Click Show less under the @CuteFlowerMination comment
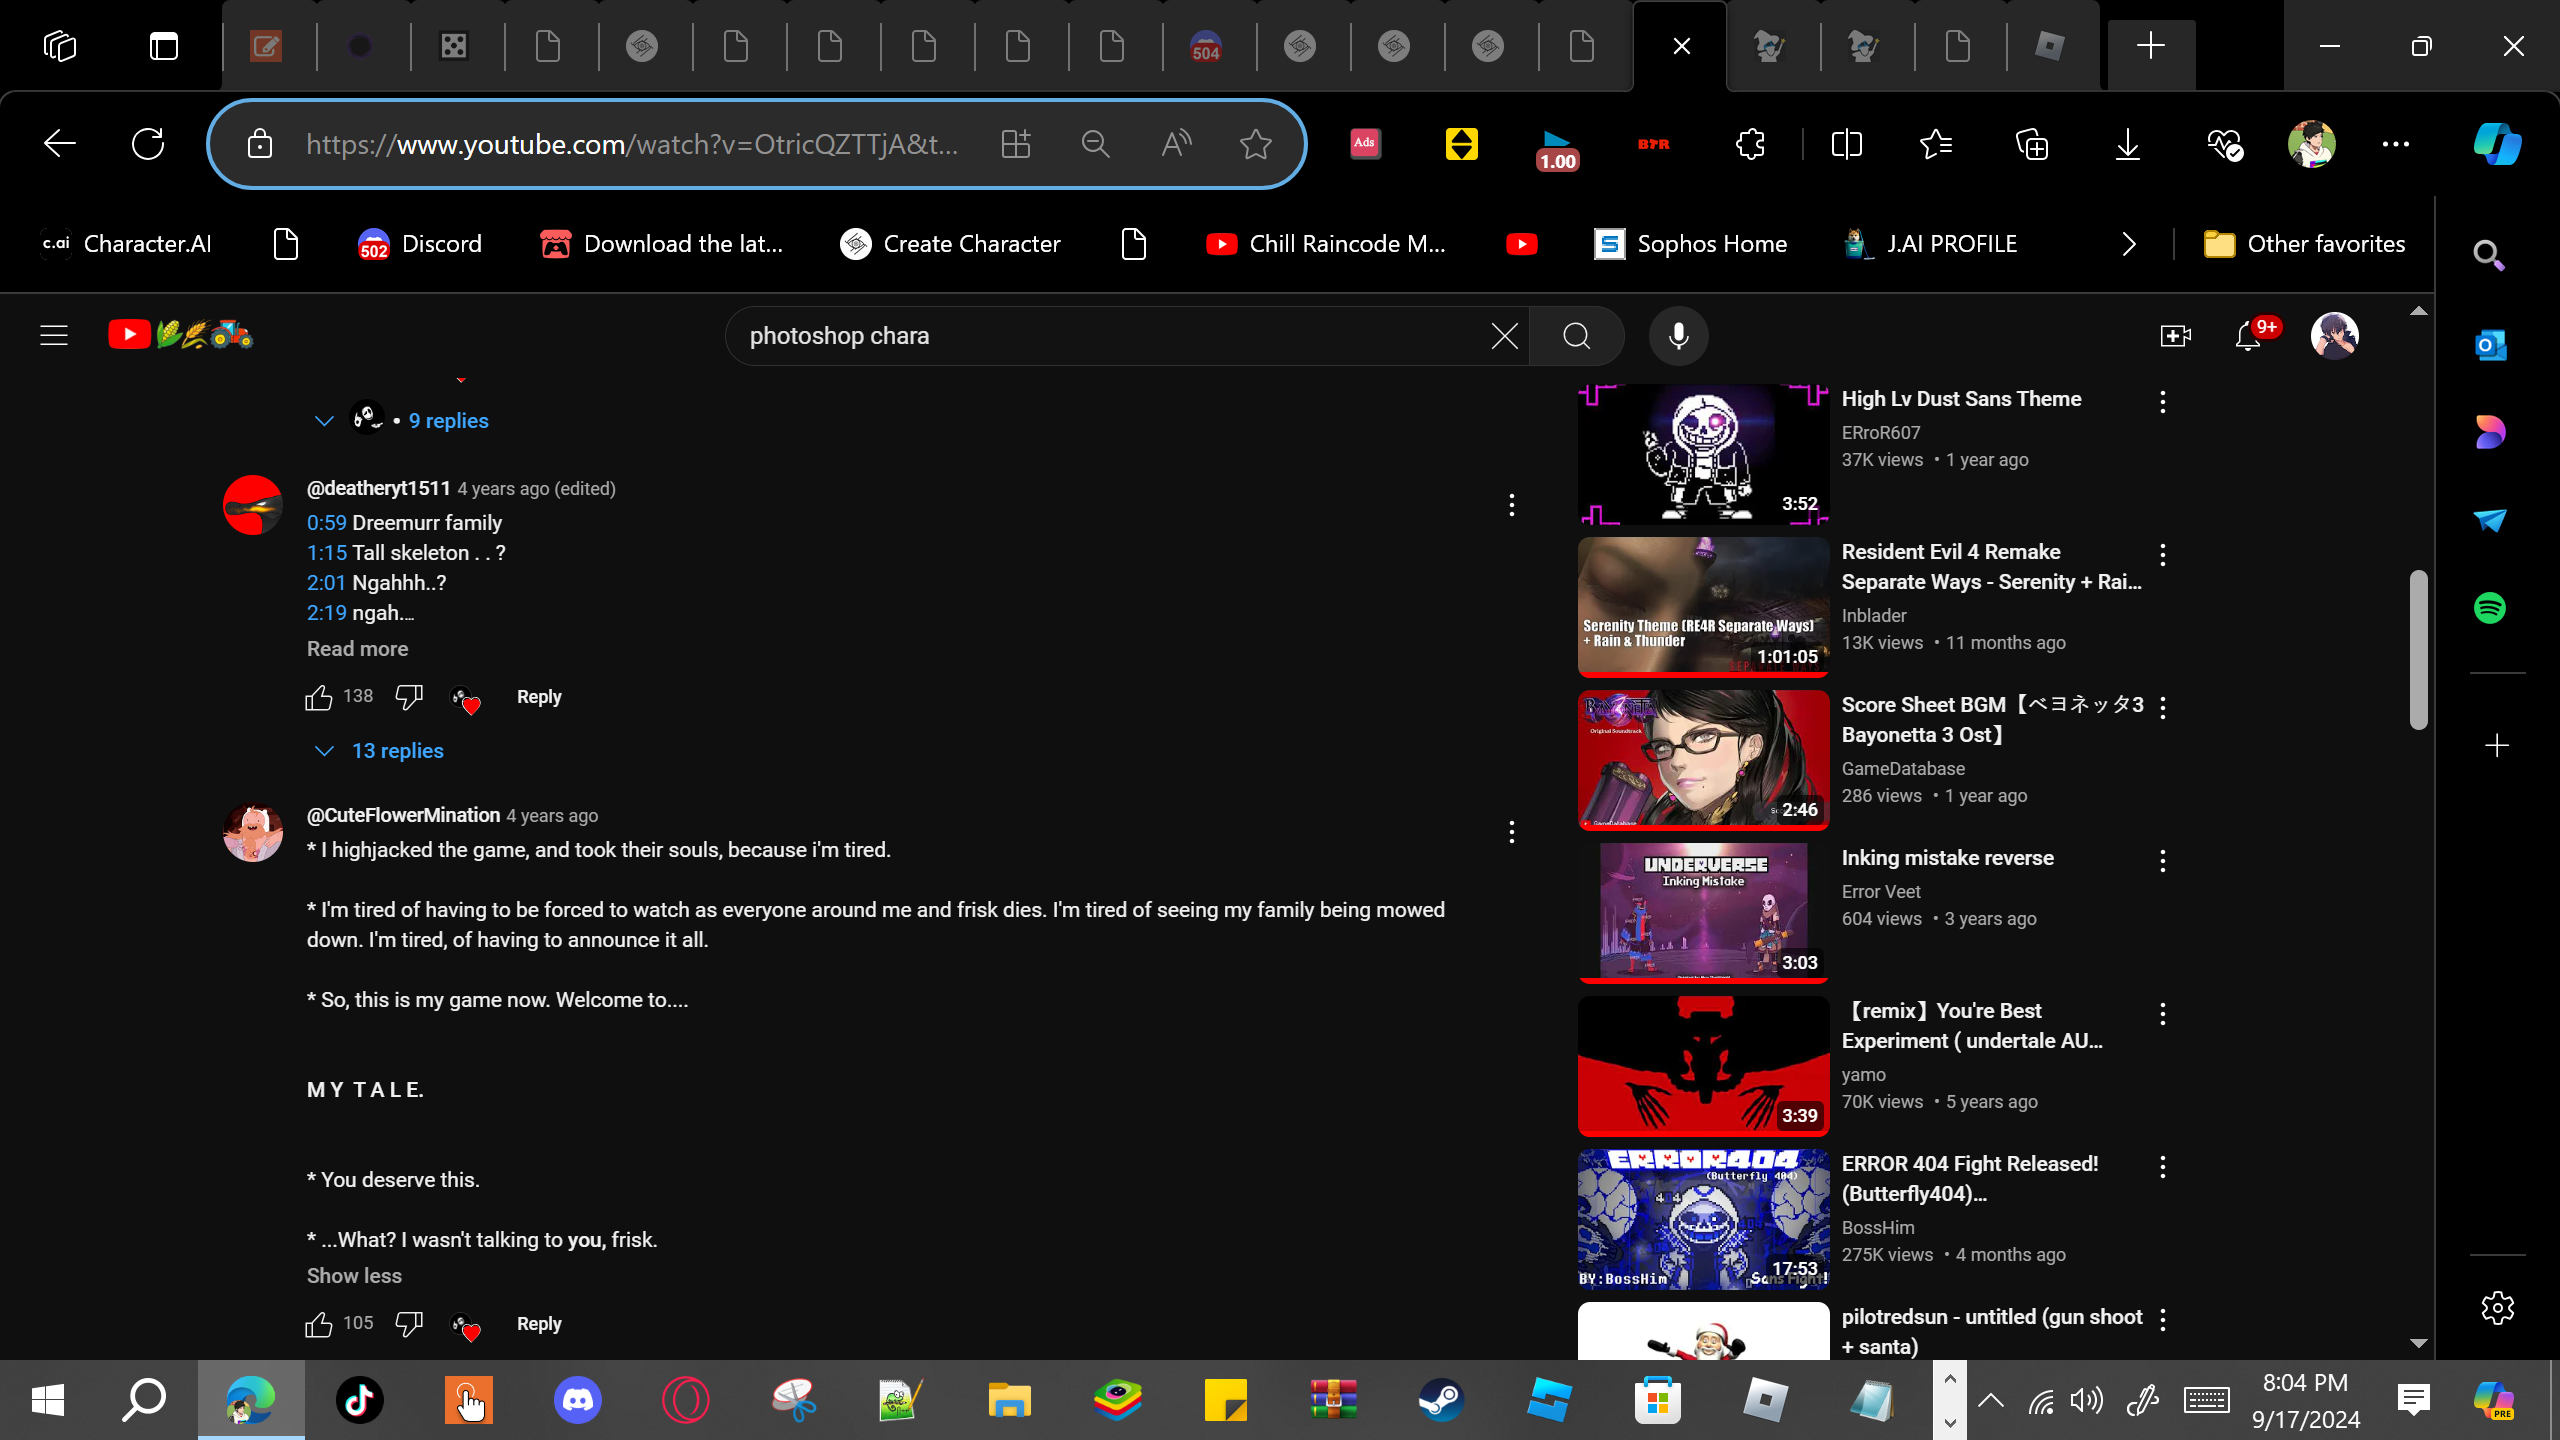The height and width of the screenshot is (1440, 2560). coord(354,1276)
